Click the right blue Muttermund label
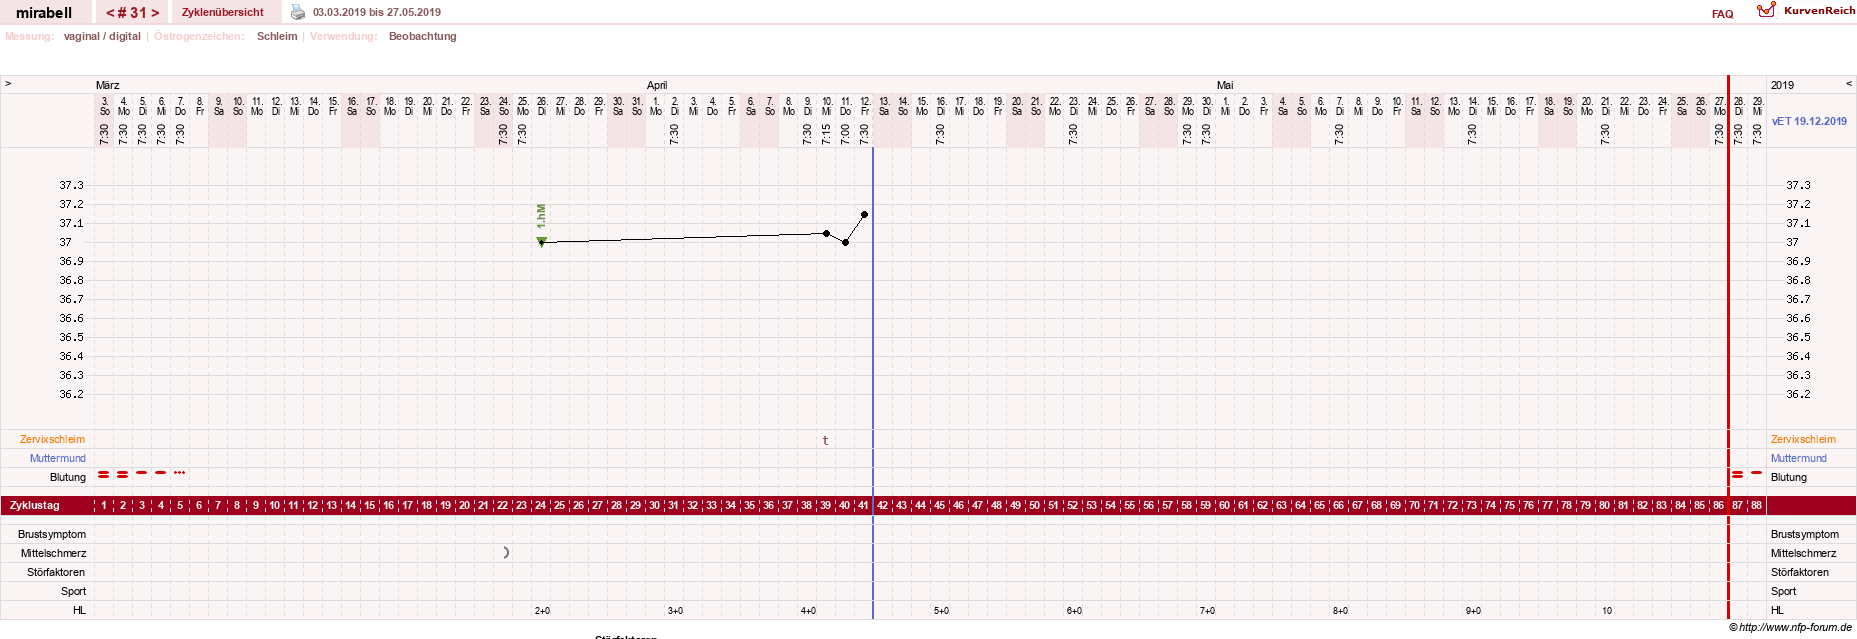 (1798, 458)
